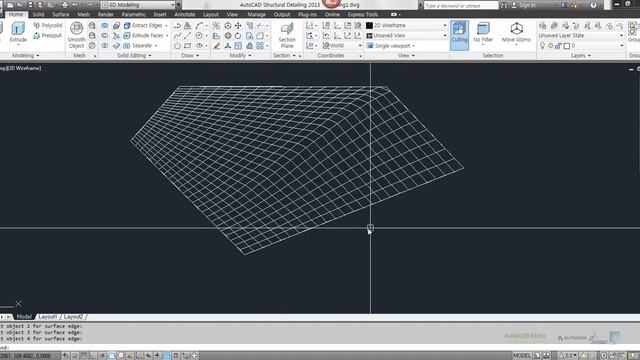The height and width of the screenshot is (360, 640).
Task: Click the Help question mark icon
Action: (593, 5)
